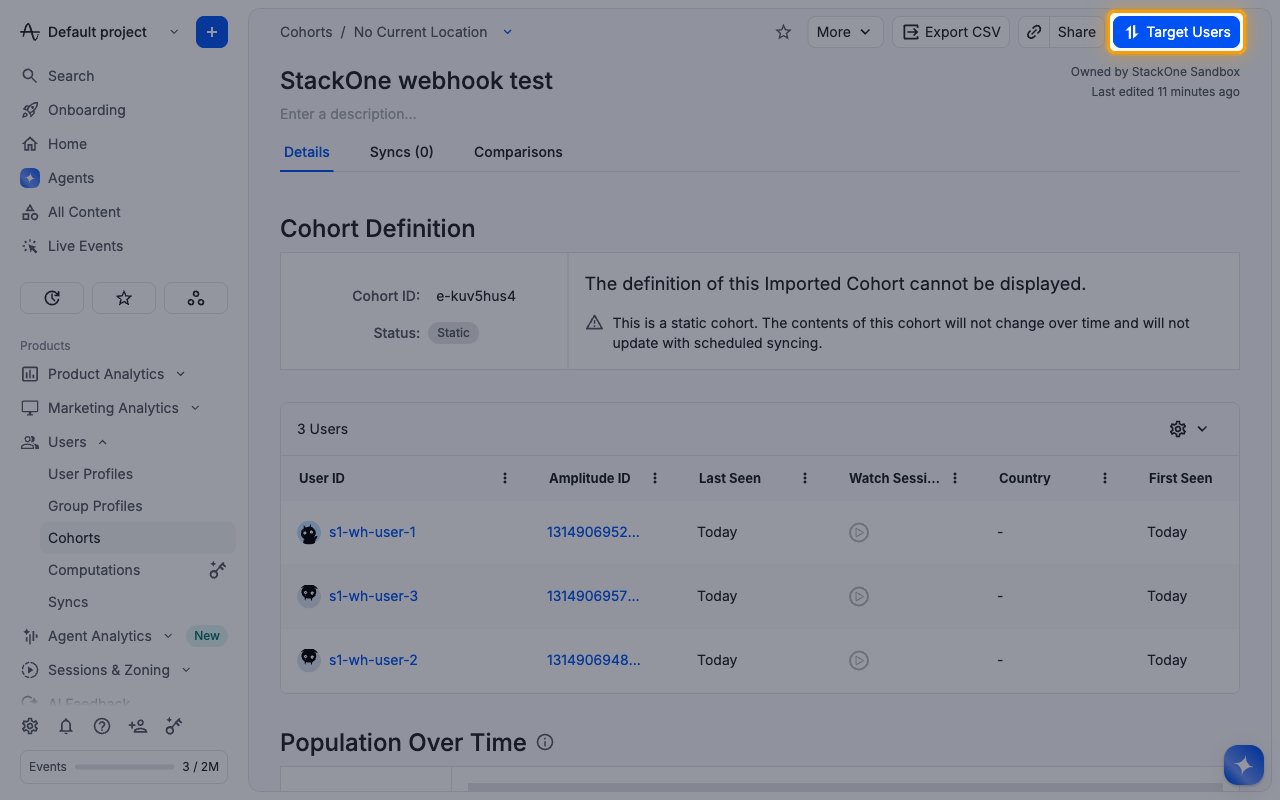1280x800 pixels.
Task: Expand Sessions & Zoning section
Action: click(x=186, y=670)
